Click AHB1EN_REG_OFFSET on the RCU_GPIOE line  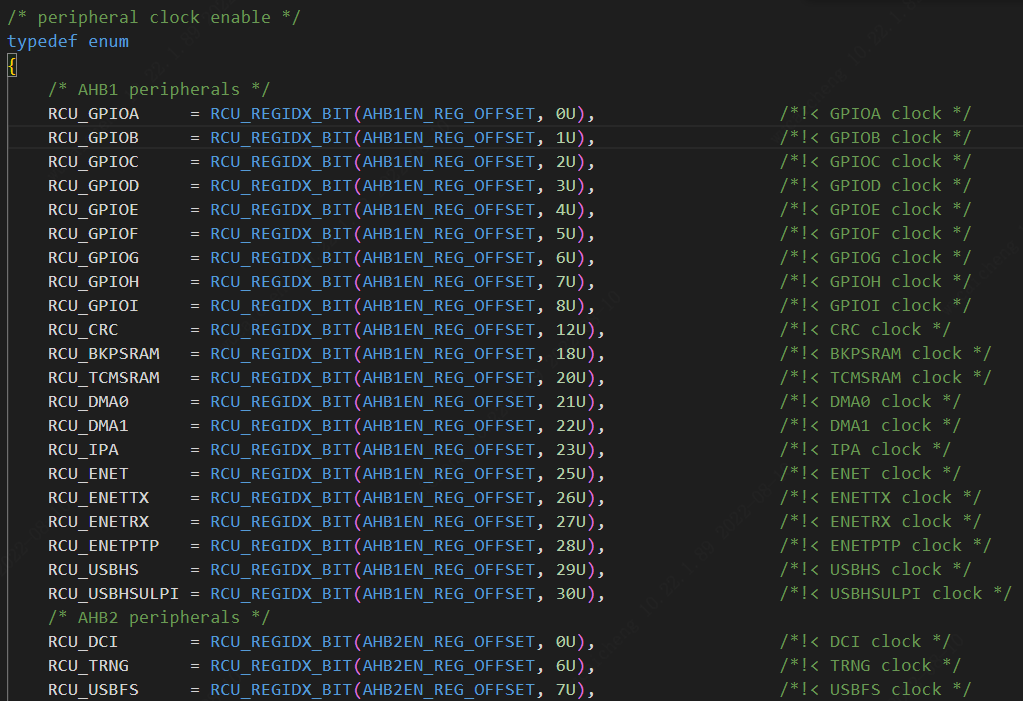click(x=448, y=209)
